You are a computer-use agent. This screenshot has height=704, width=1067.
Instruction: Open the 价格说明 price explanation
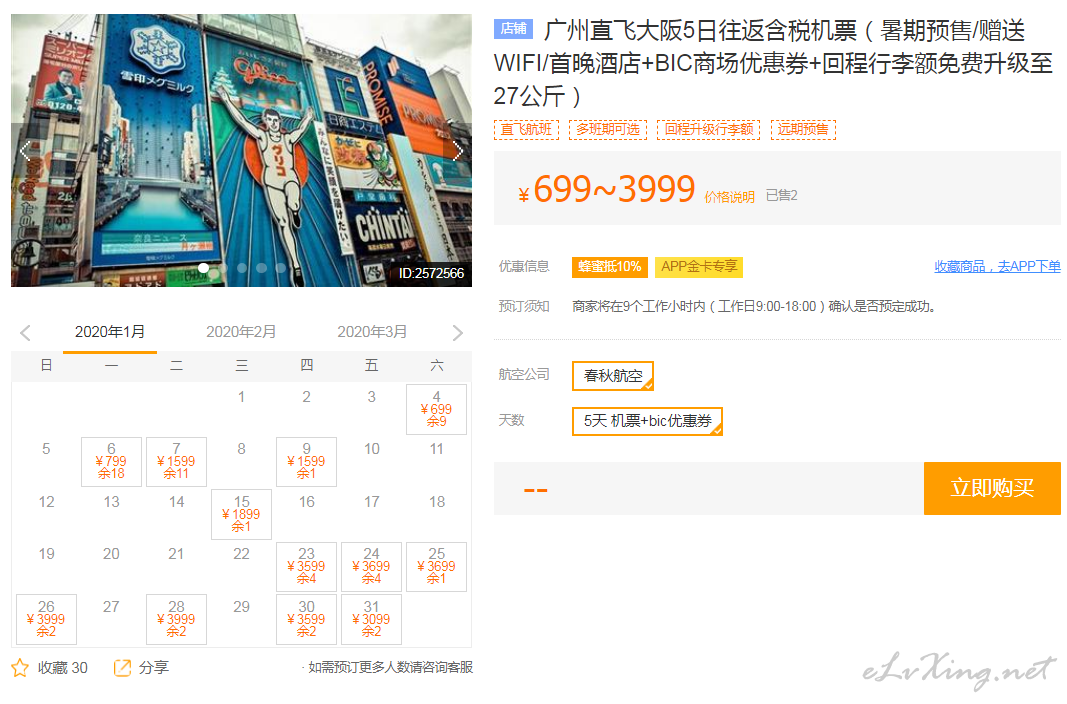point(729,197)
